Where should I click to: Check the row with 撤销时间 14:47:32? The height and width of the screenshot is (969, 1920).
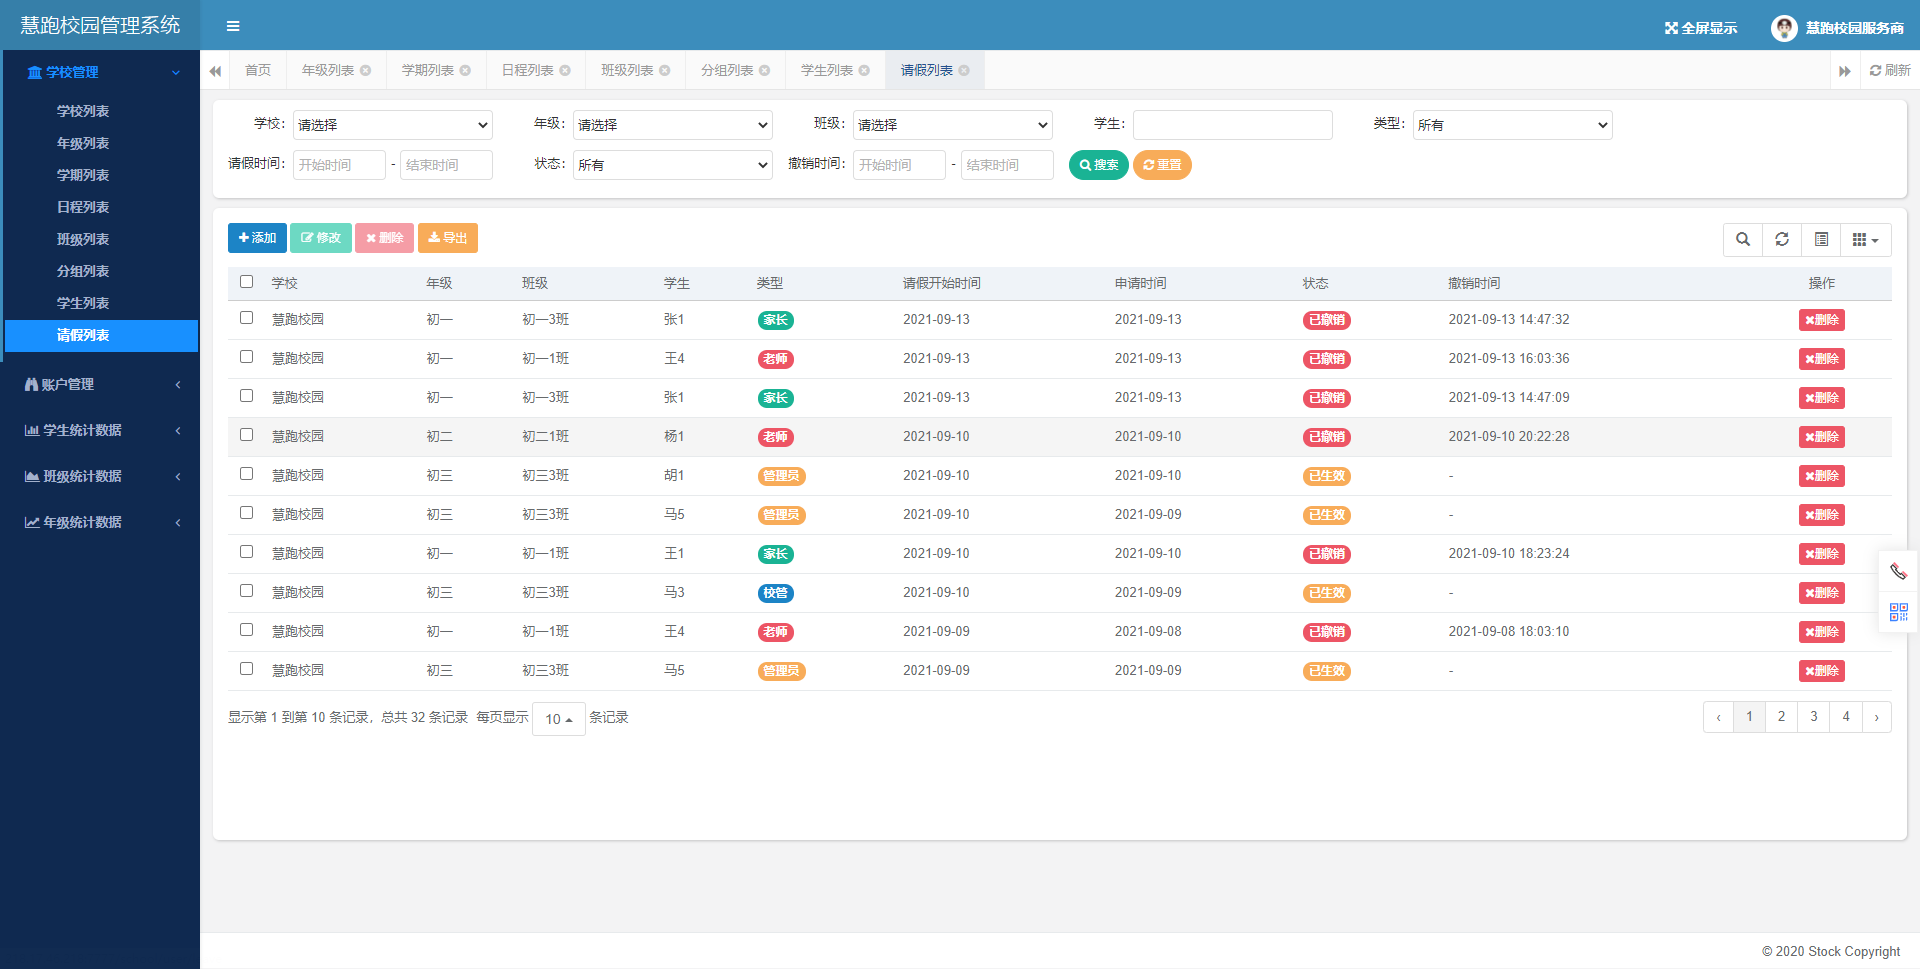coord(247,318)
